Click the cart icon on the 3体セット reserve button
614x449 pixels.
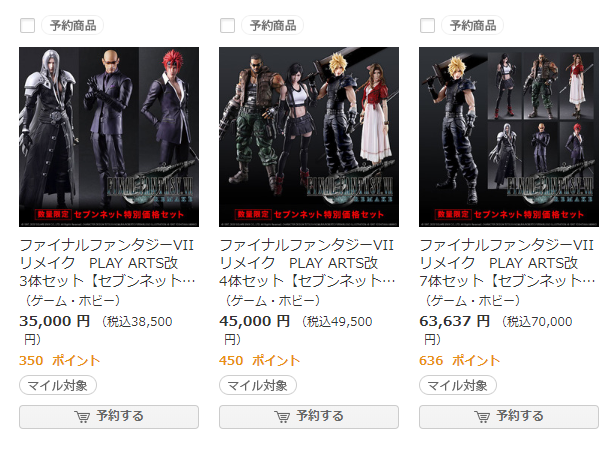click(82, 417)
